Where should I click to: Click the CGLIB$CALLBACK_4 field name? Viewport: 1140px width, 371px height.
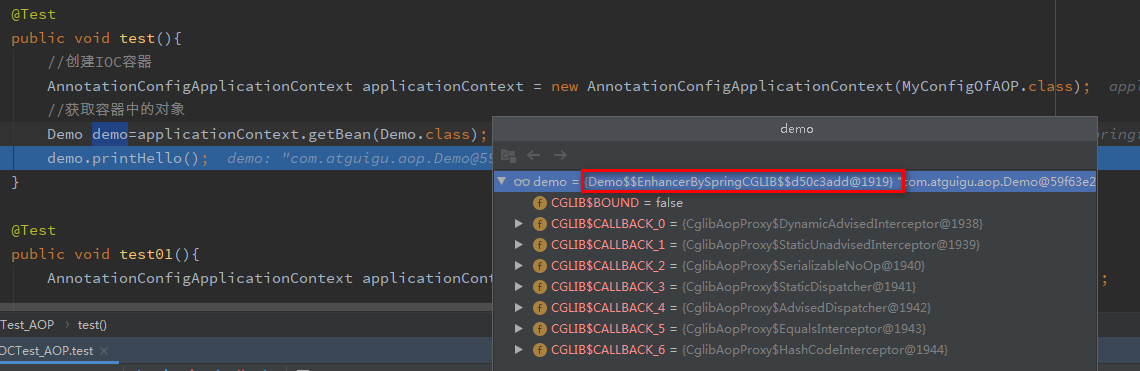[609, 308]
